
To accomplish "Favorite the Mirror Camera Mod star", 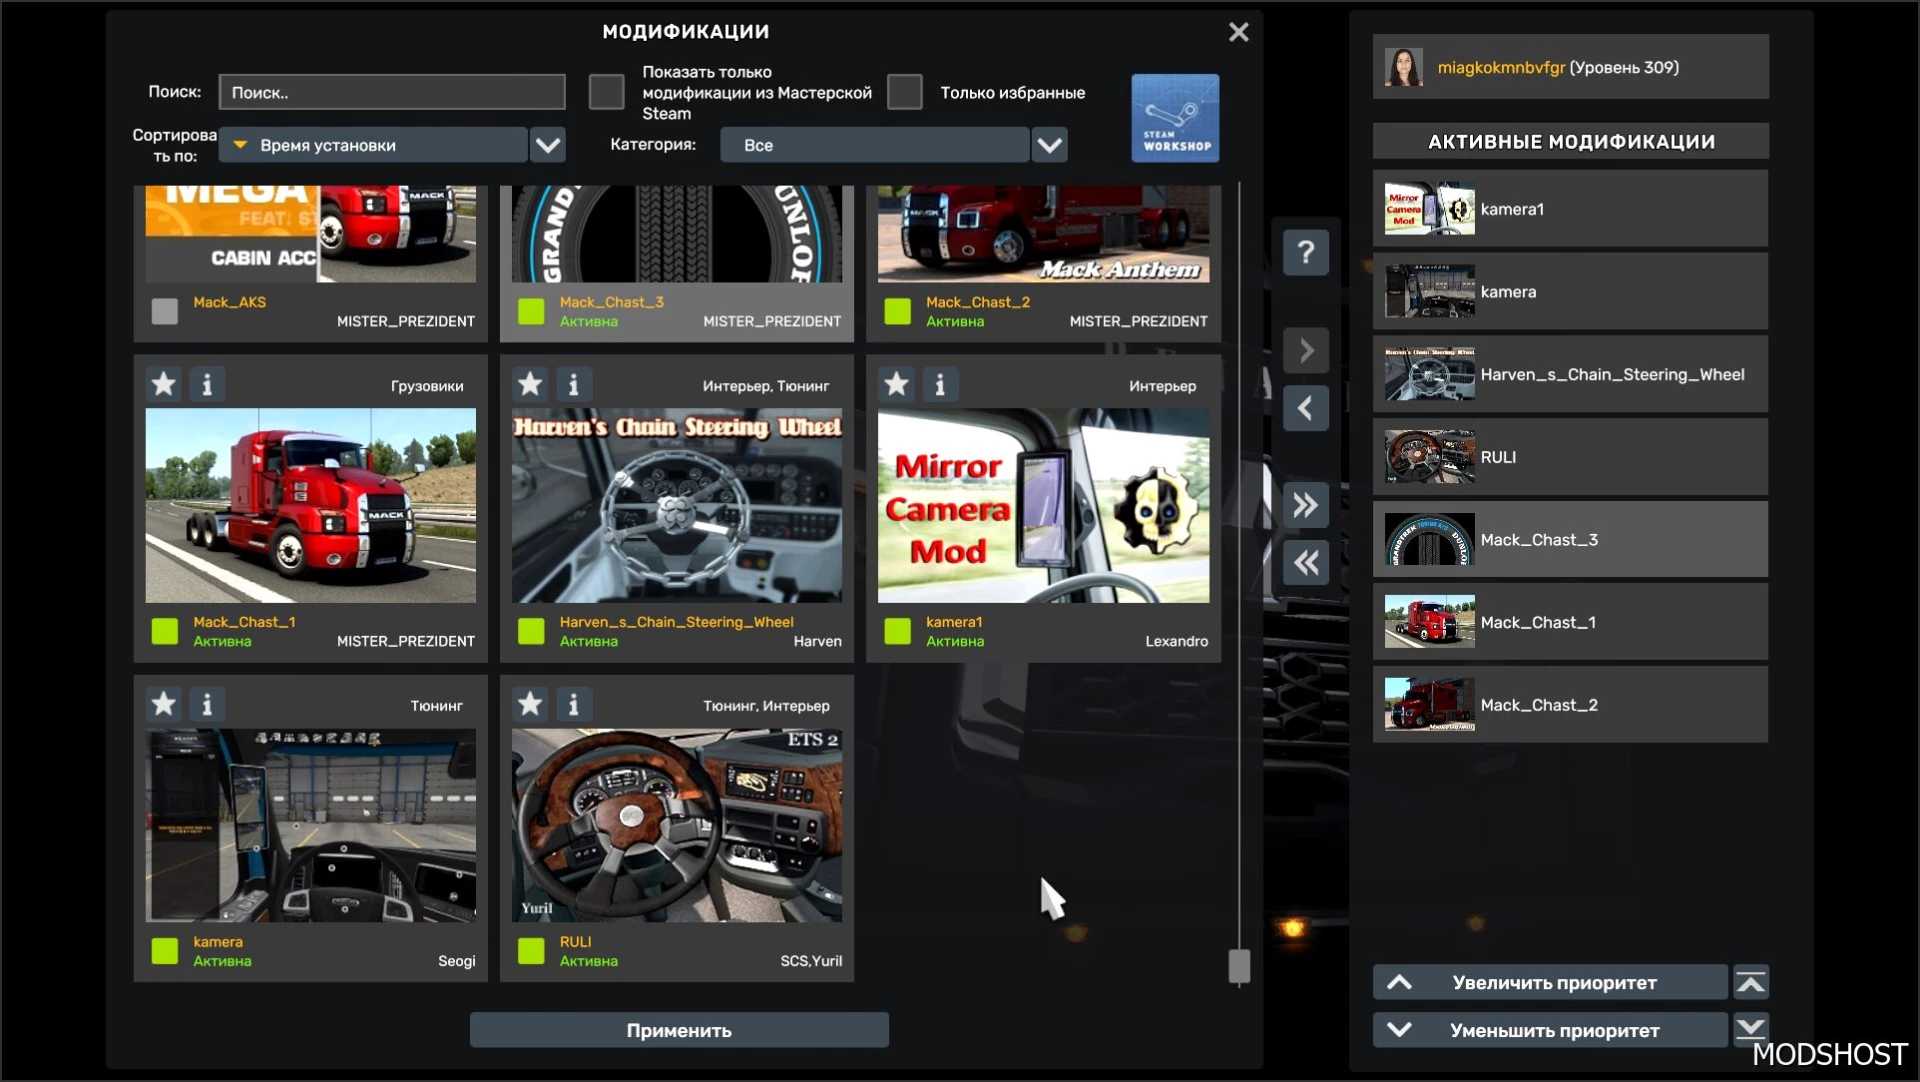I will click(897, 384).
